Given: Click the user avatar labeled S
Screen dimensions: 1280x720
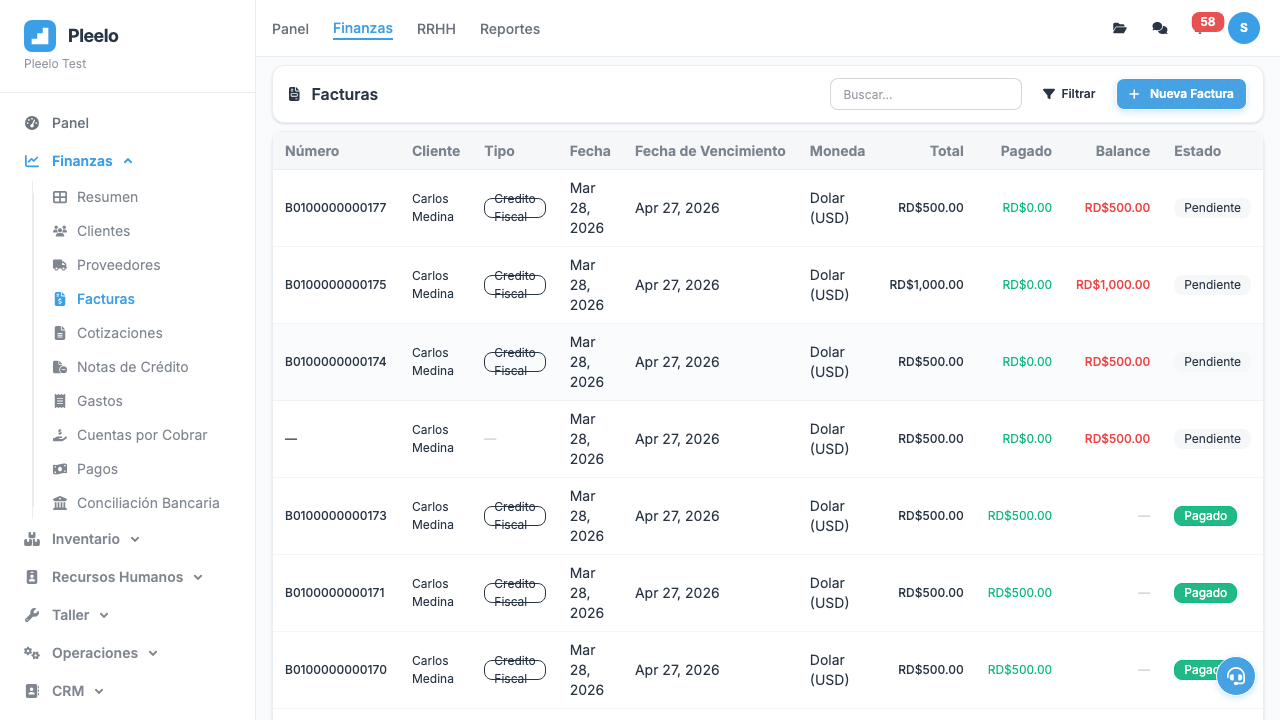Looking at the screenshot, I should pos(1244,28).
